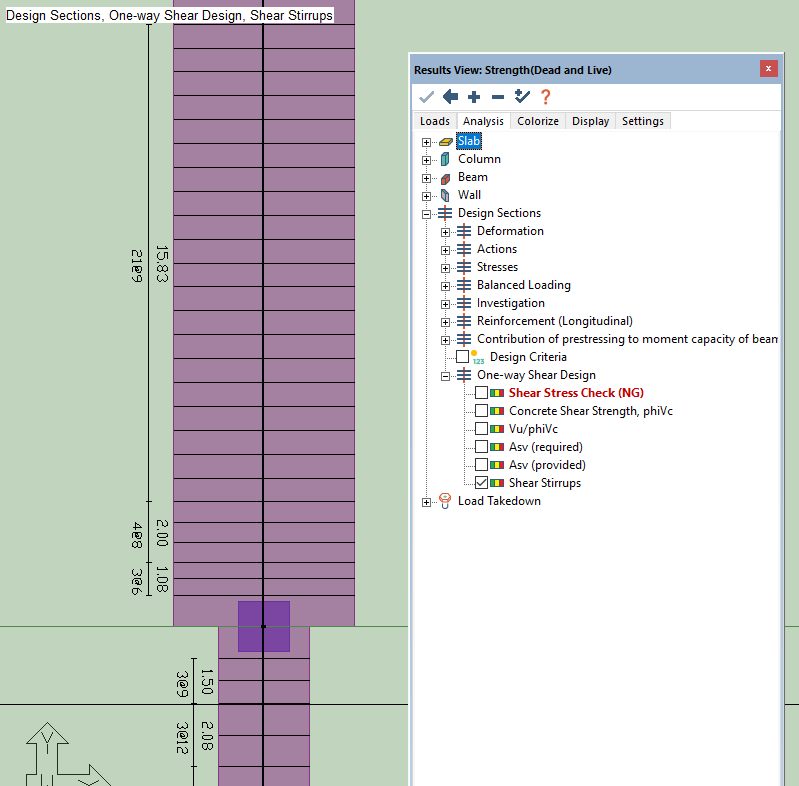This screenshot has height=786, width=799.
Task: Select the Shear Stress Check (NG) item
Action: (576, 393)
